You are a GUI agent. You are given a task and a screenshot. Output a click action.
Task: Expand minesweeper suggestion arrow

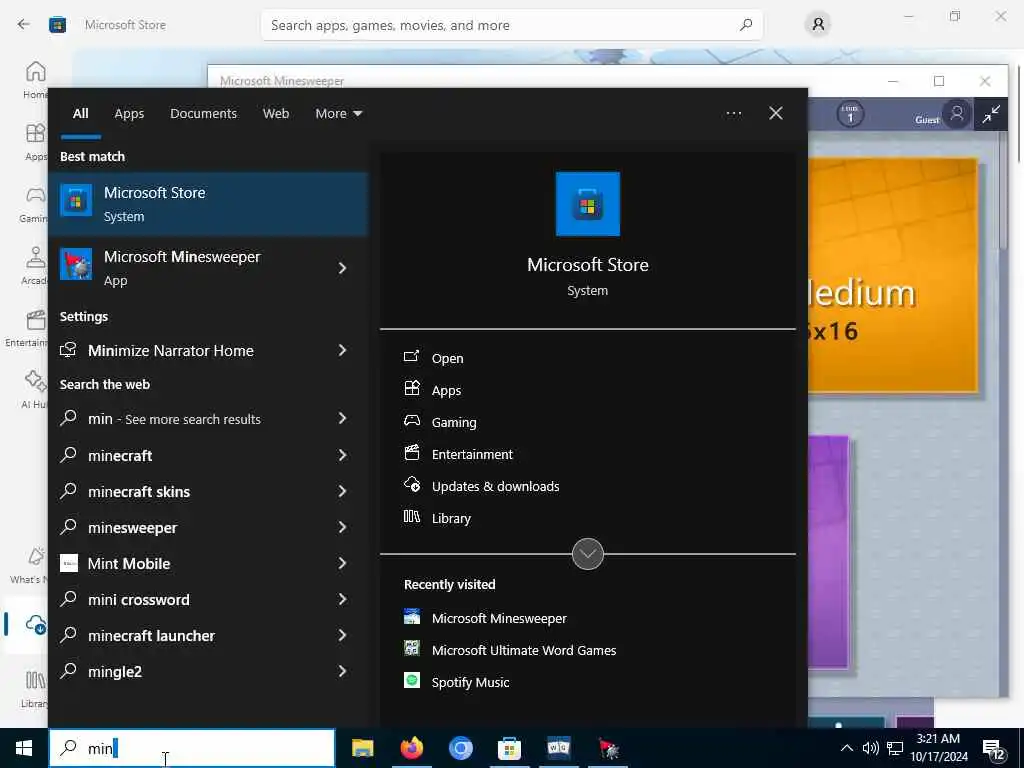342,527
